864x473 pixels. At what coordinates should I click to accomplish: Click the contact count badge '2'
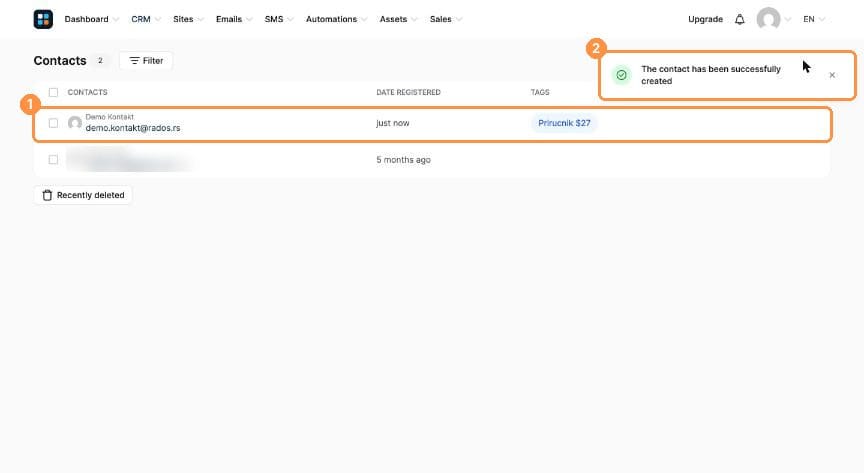100,61
